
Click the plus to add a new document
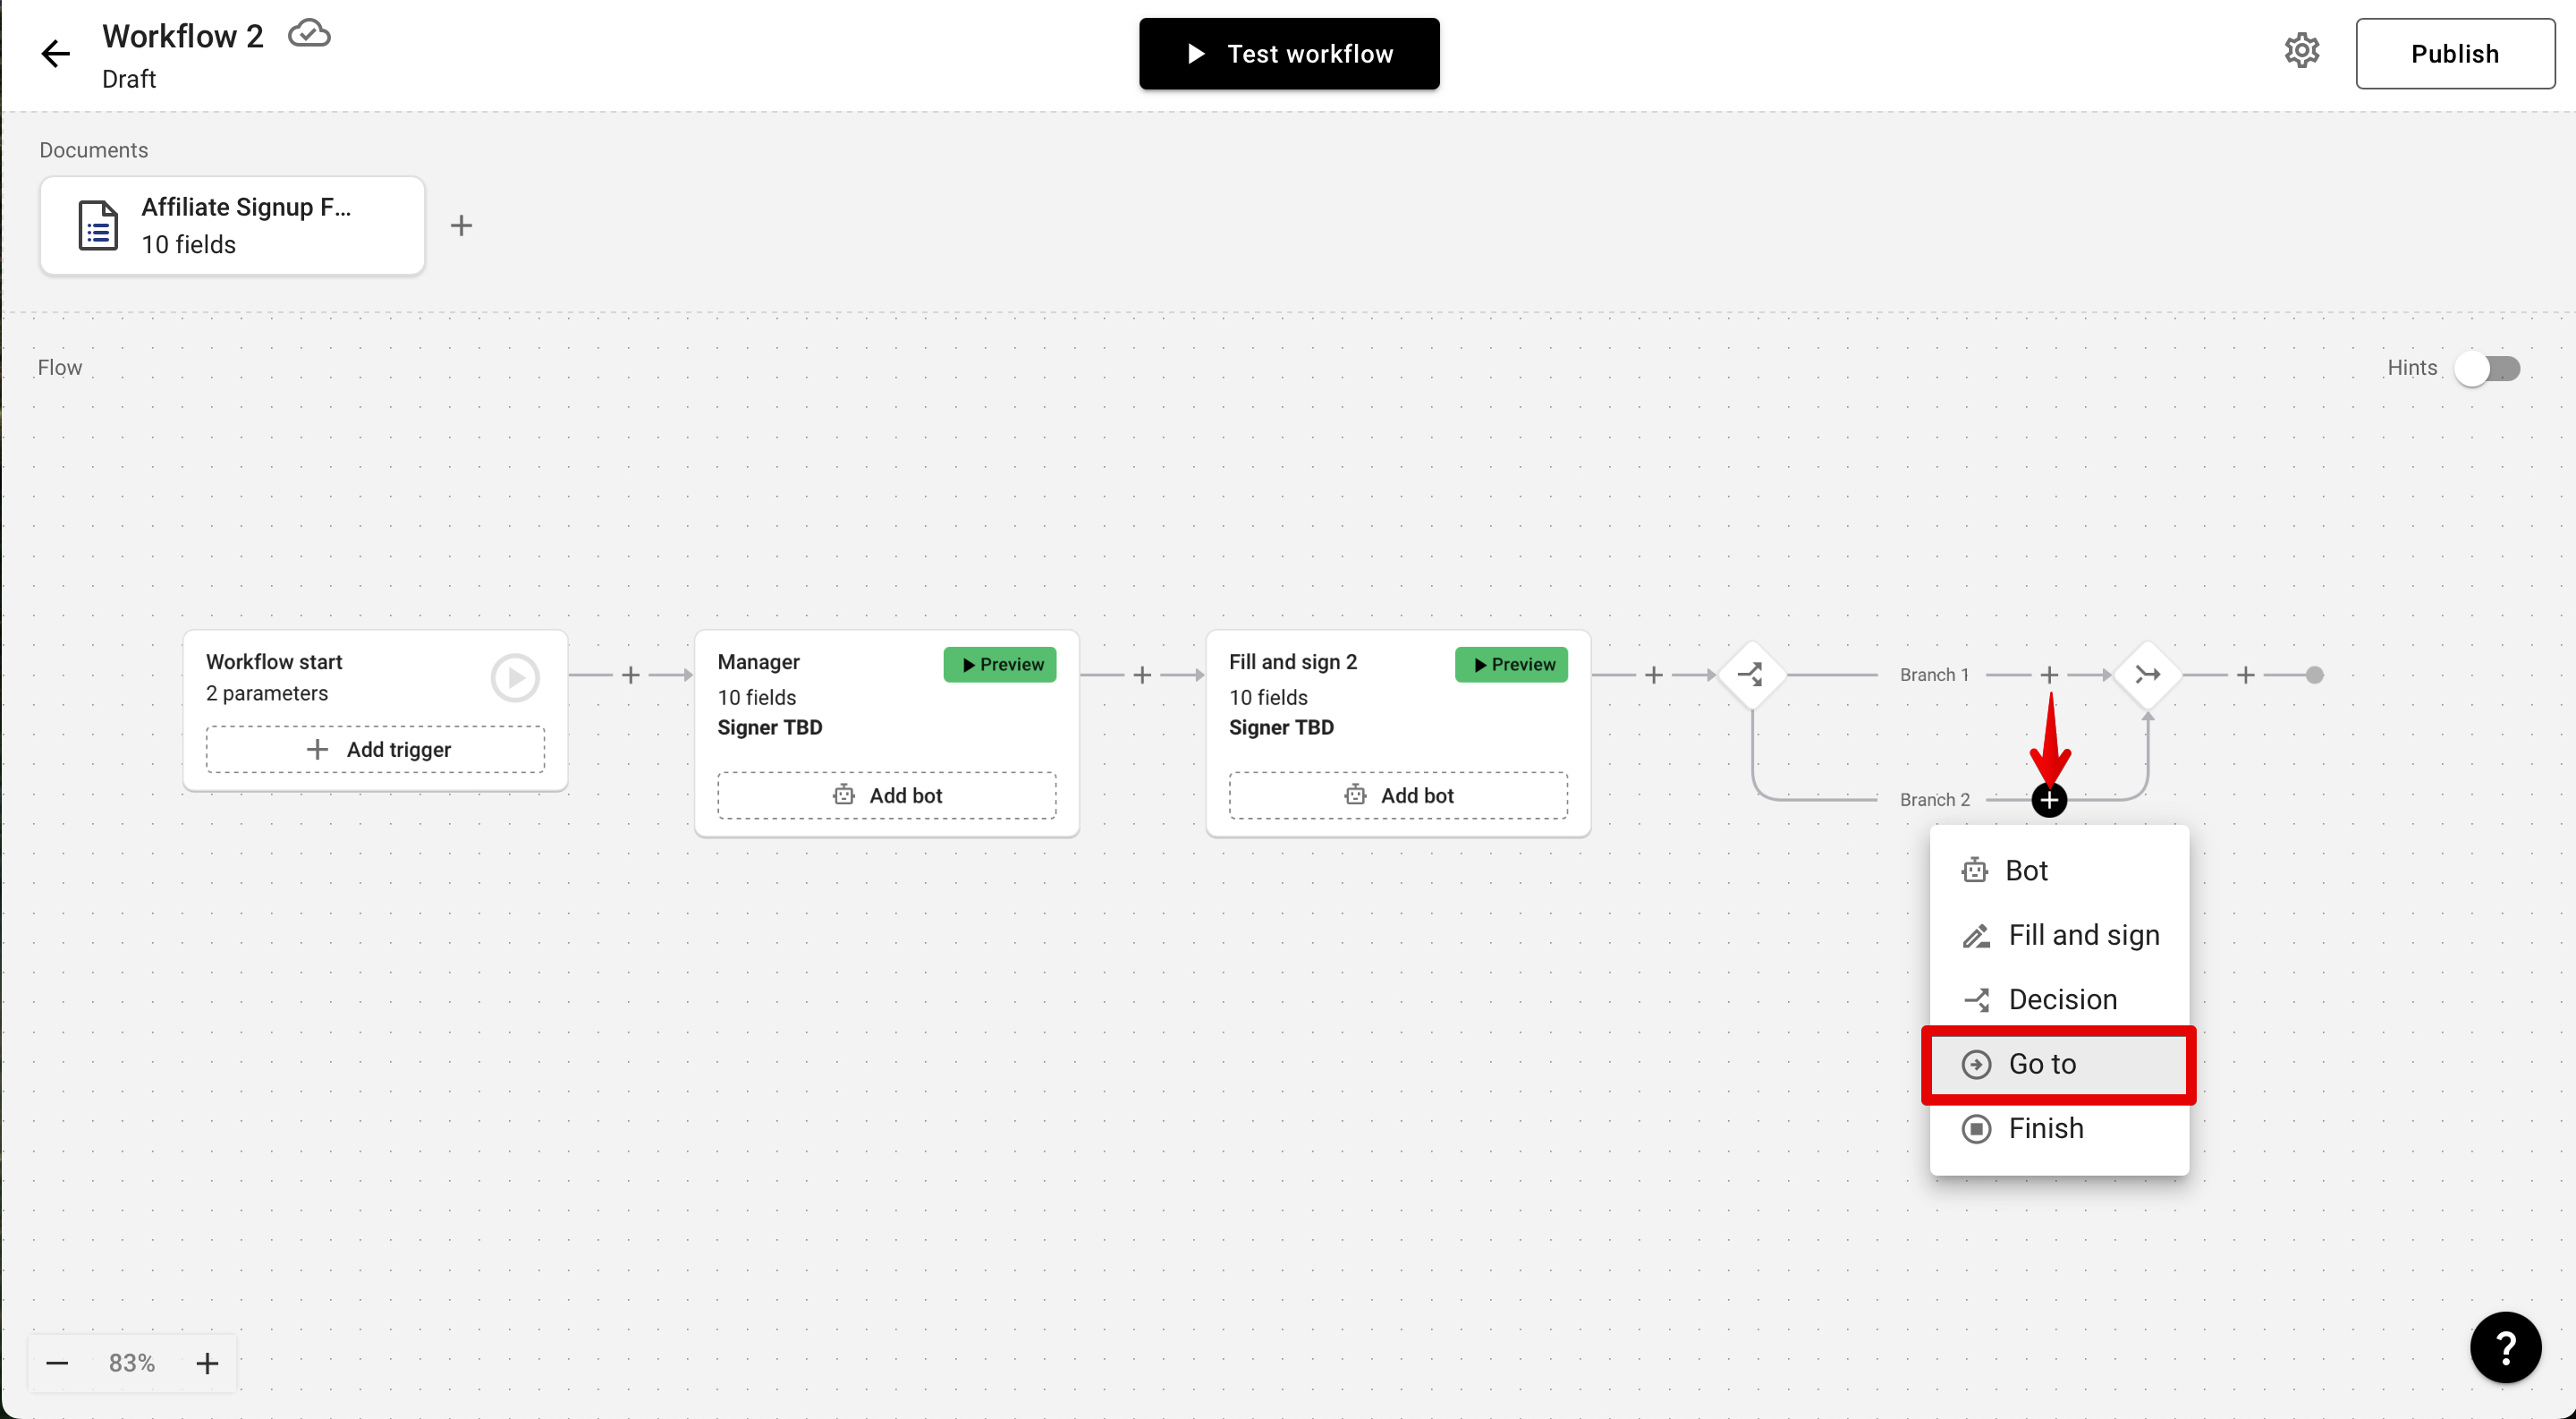pos(461,225)
